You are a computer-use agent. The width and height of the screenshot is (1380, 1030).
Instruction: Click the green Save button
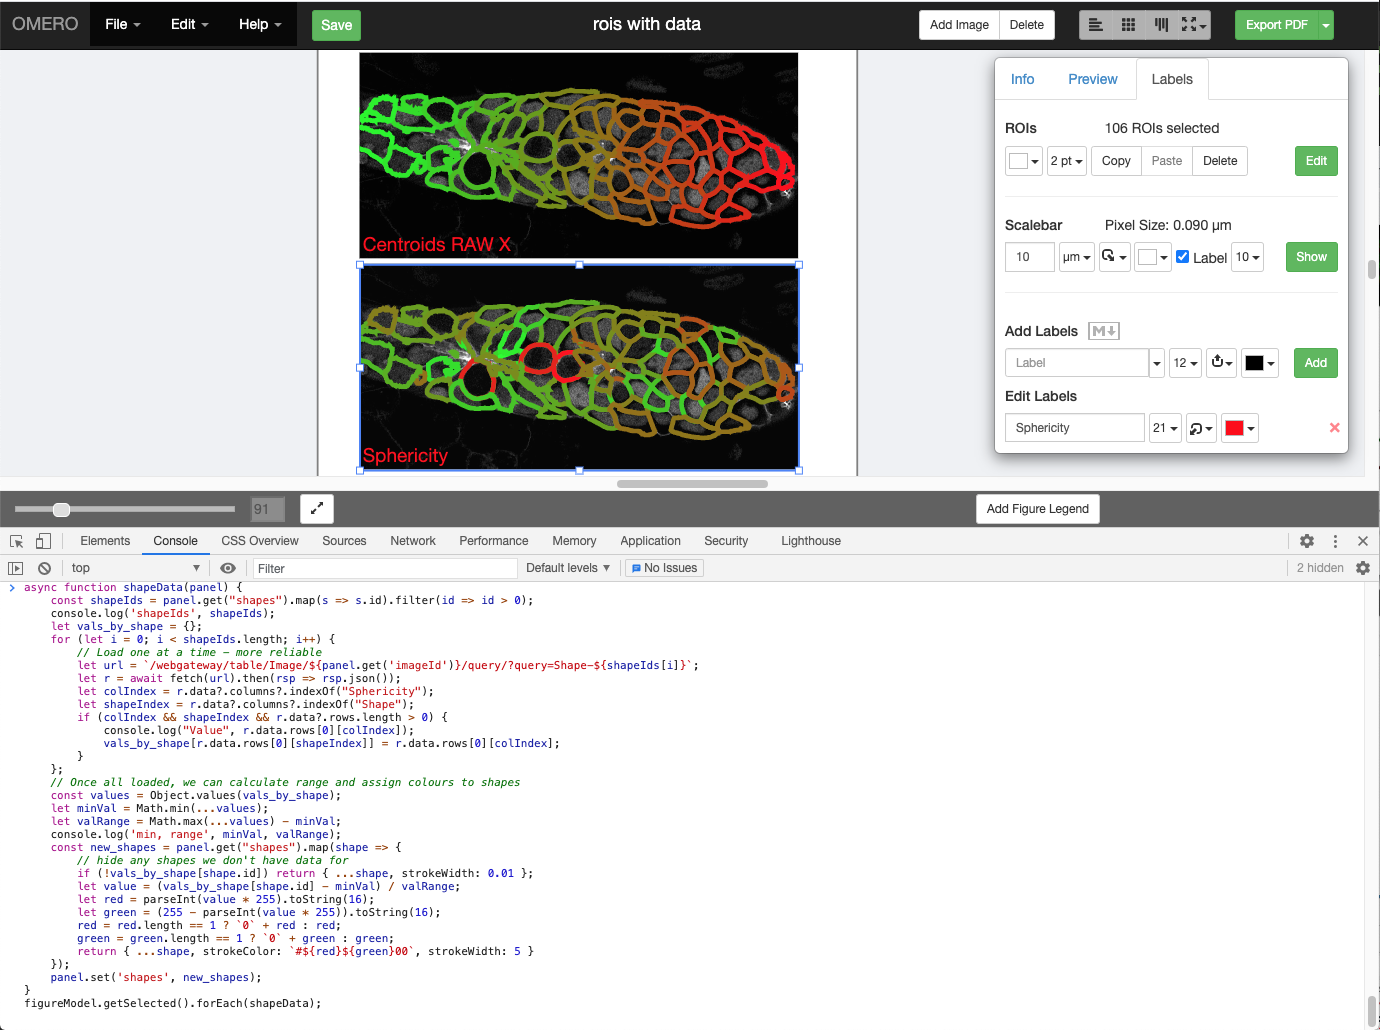tap(336, 25)
